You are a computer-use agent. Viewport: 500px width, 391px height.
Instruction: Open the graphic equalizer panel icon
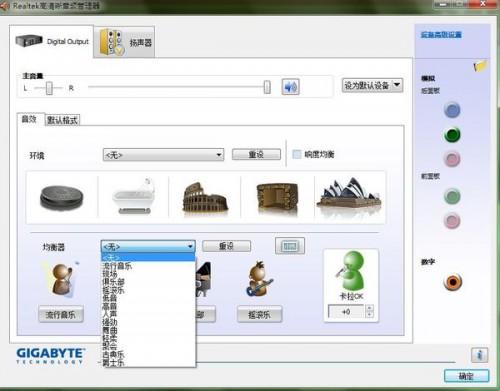(x=290, y=246)
